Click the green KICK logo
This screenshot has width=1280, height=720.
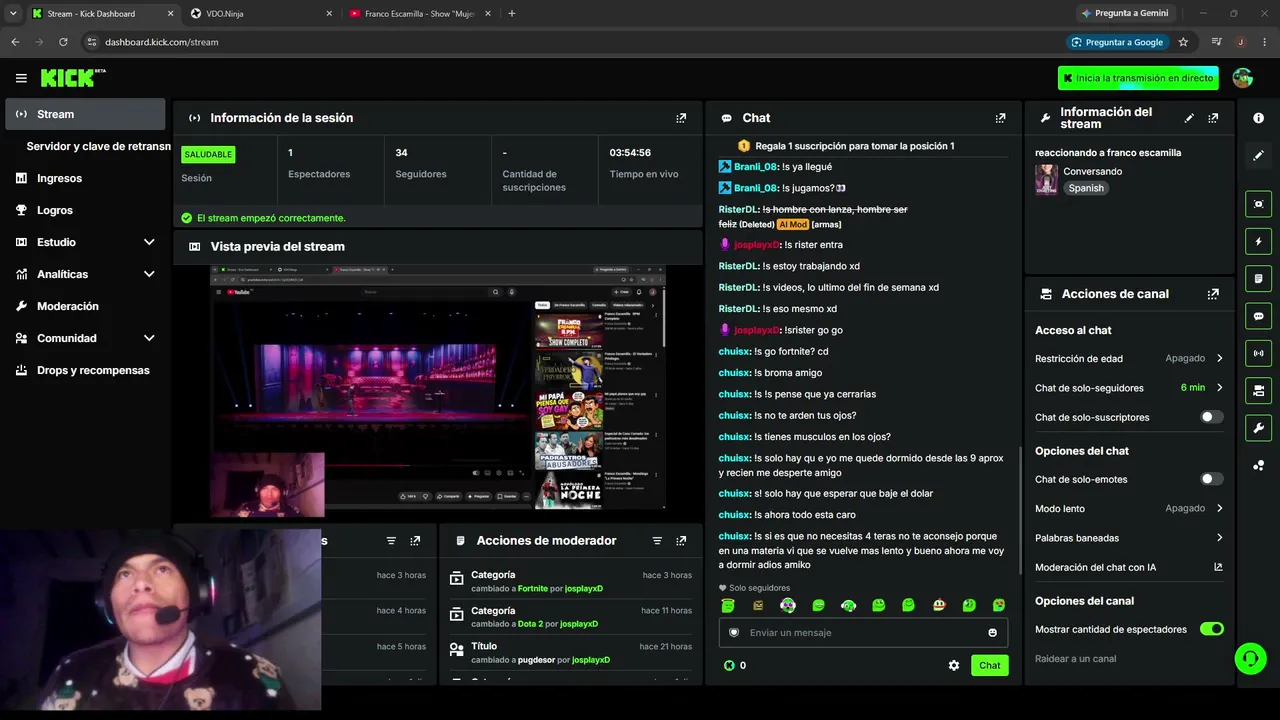click(72, 78)
